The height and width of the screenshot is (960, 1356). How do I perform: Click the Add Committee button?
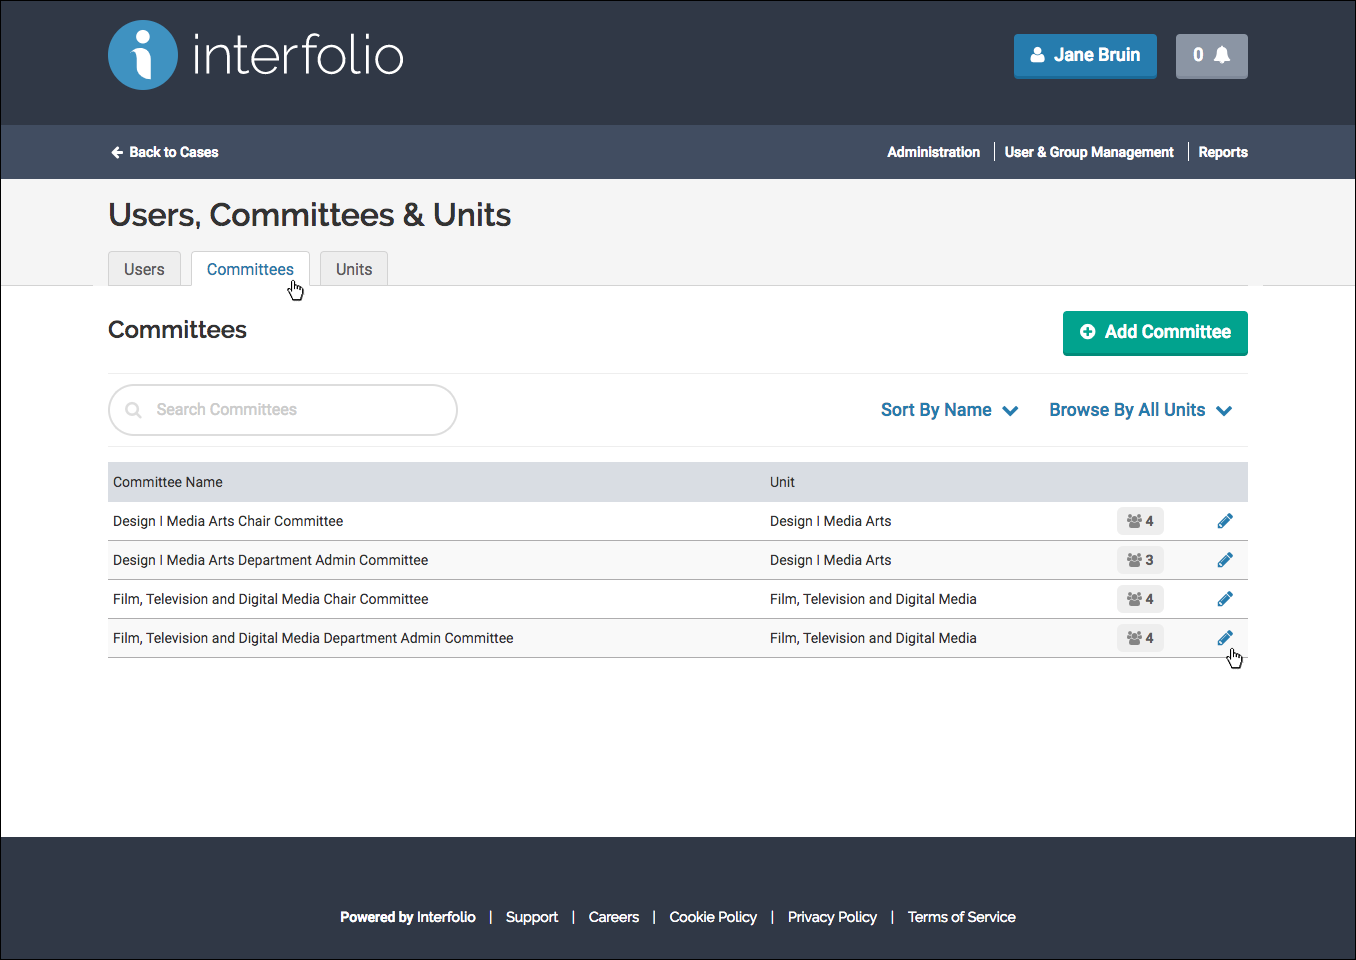[1155, 333]
